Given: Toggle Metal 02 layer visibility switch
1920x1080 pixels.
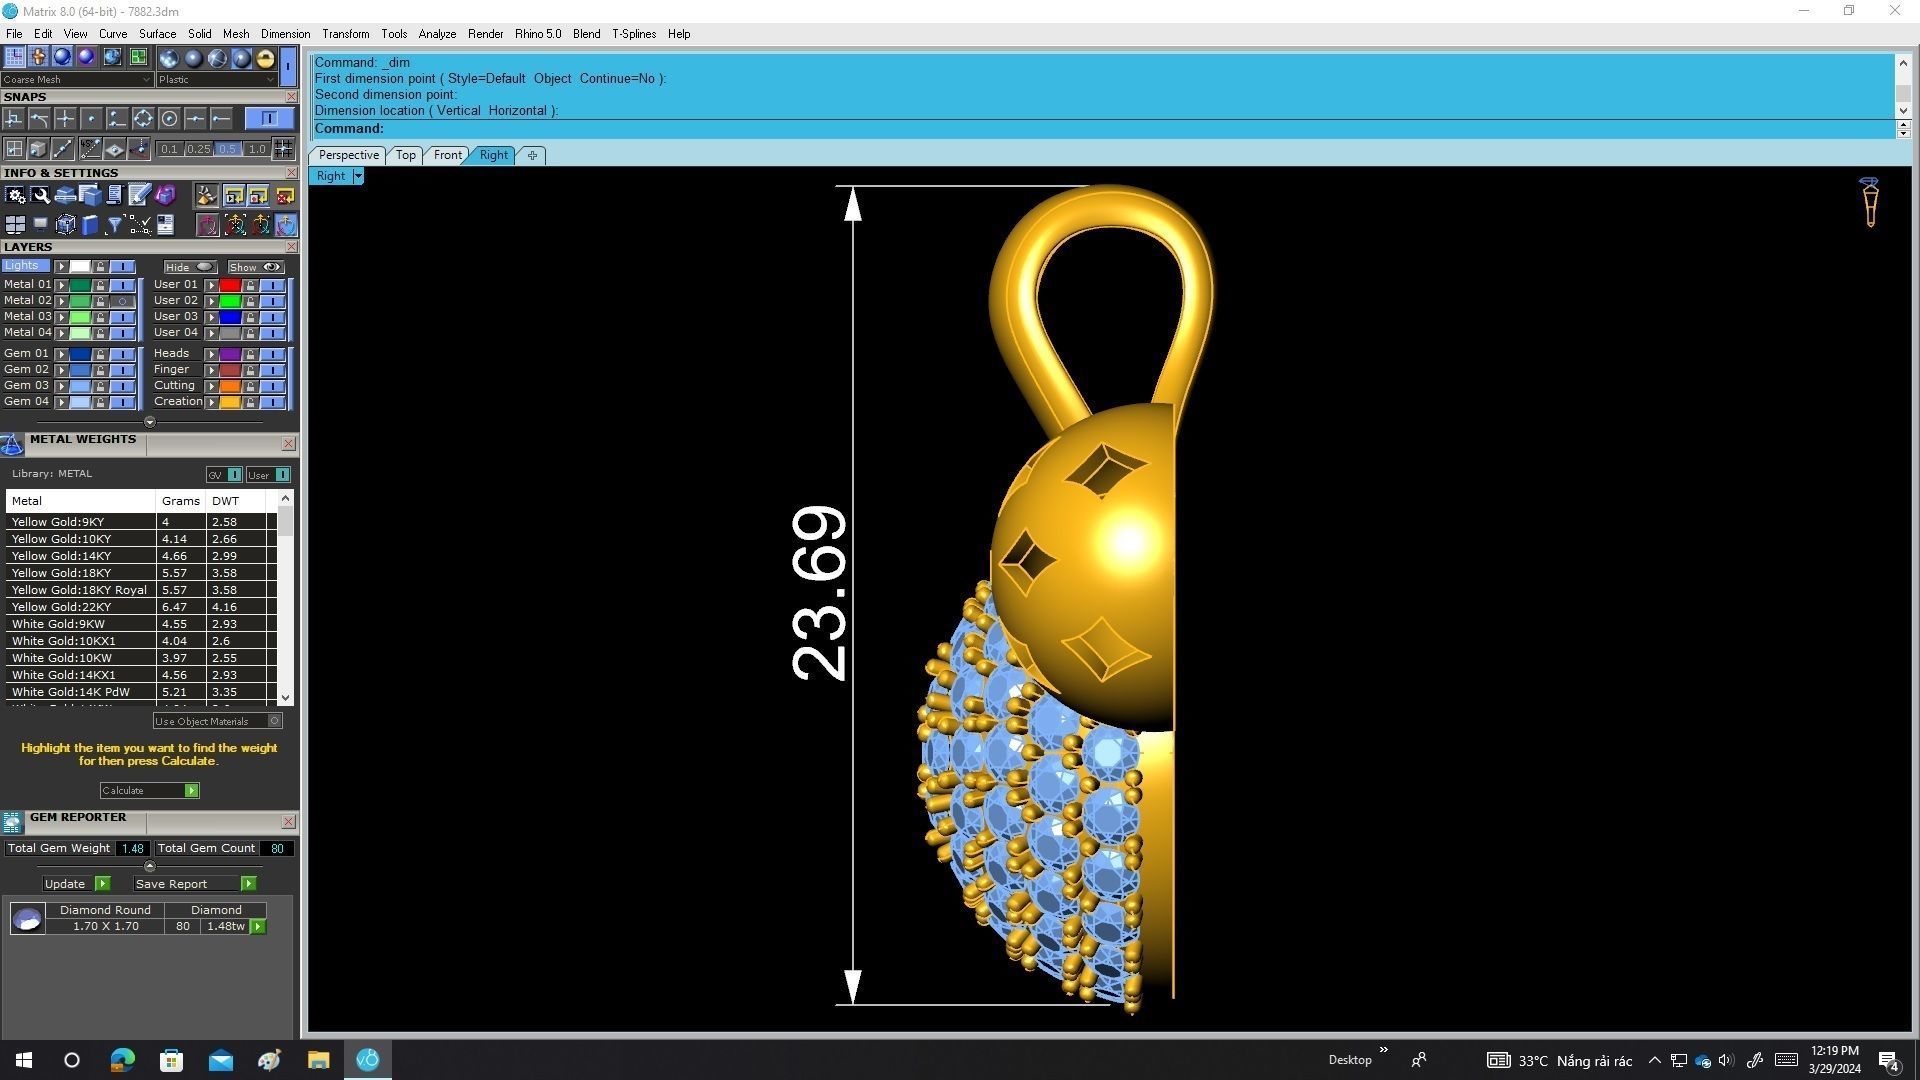Looking at the screenshot, I should [122, 301].
